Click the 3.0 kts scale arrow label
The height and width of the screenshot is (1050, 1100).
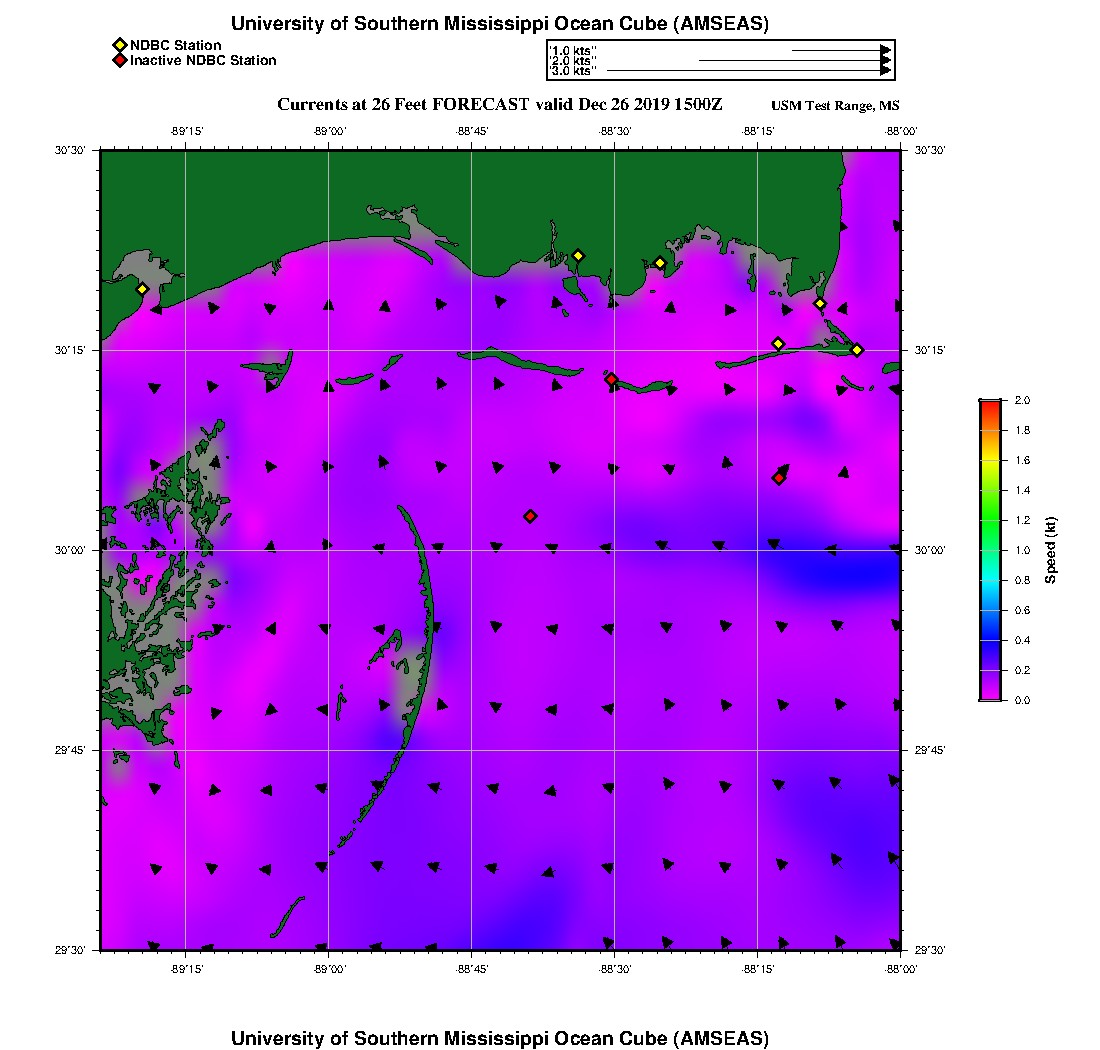(x=574, y=71)
